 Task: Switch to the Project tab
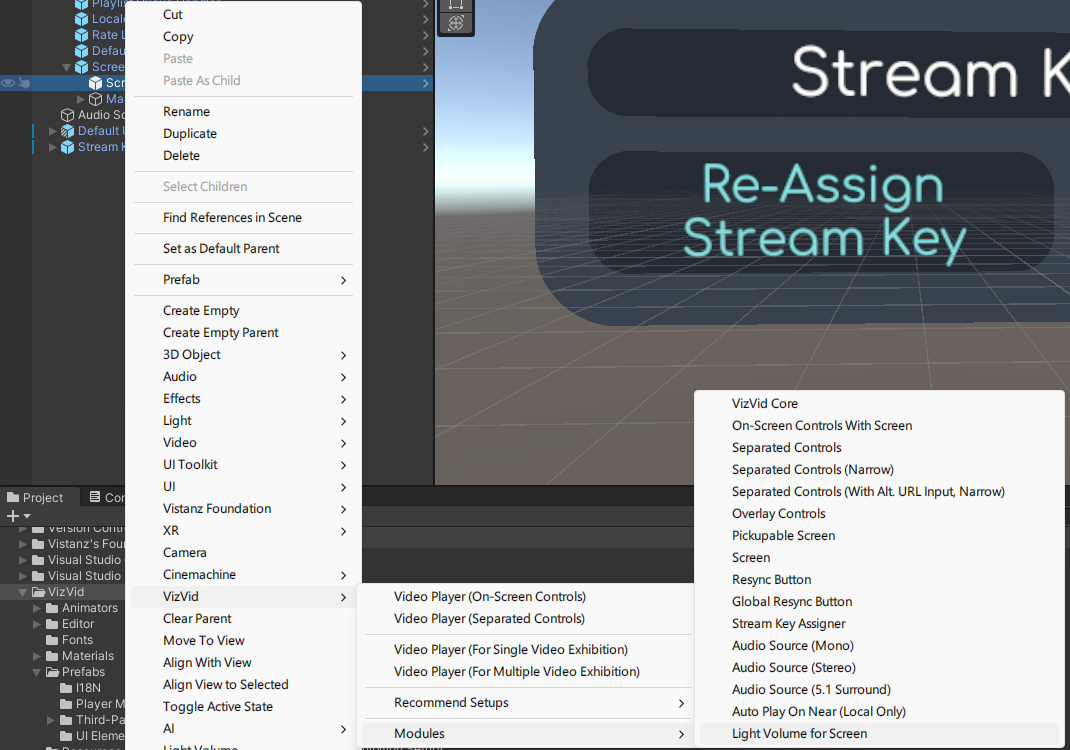tap(35, 497)
